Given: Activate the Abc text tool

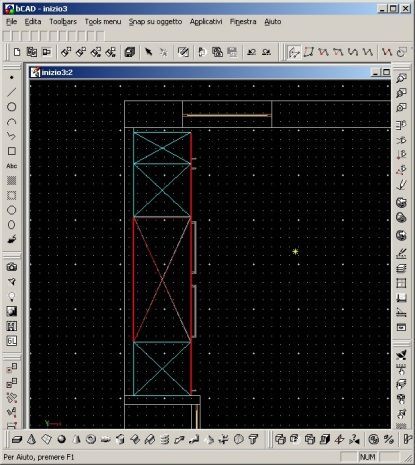Looking at the screenshot, I should tap(12, 166).
